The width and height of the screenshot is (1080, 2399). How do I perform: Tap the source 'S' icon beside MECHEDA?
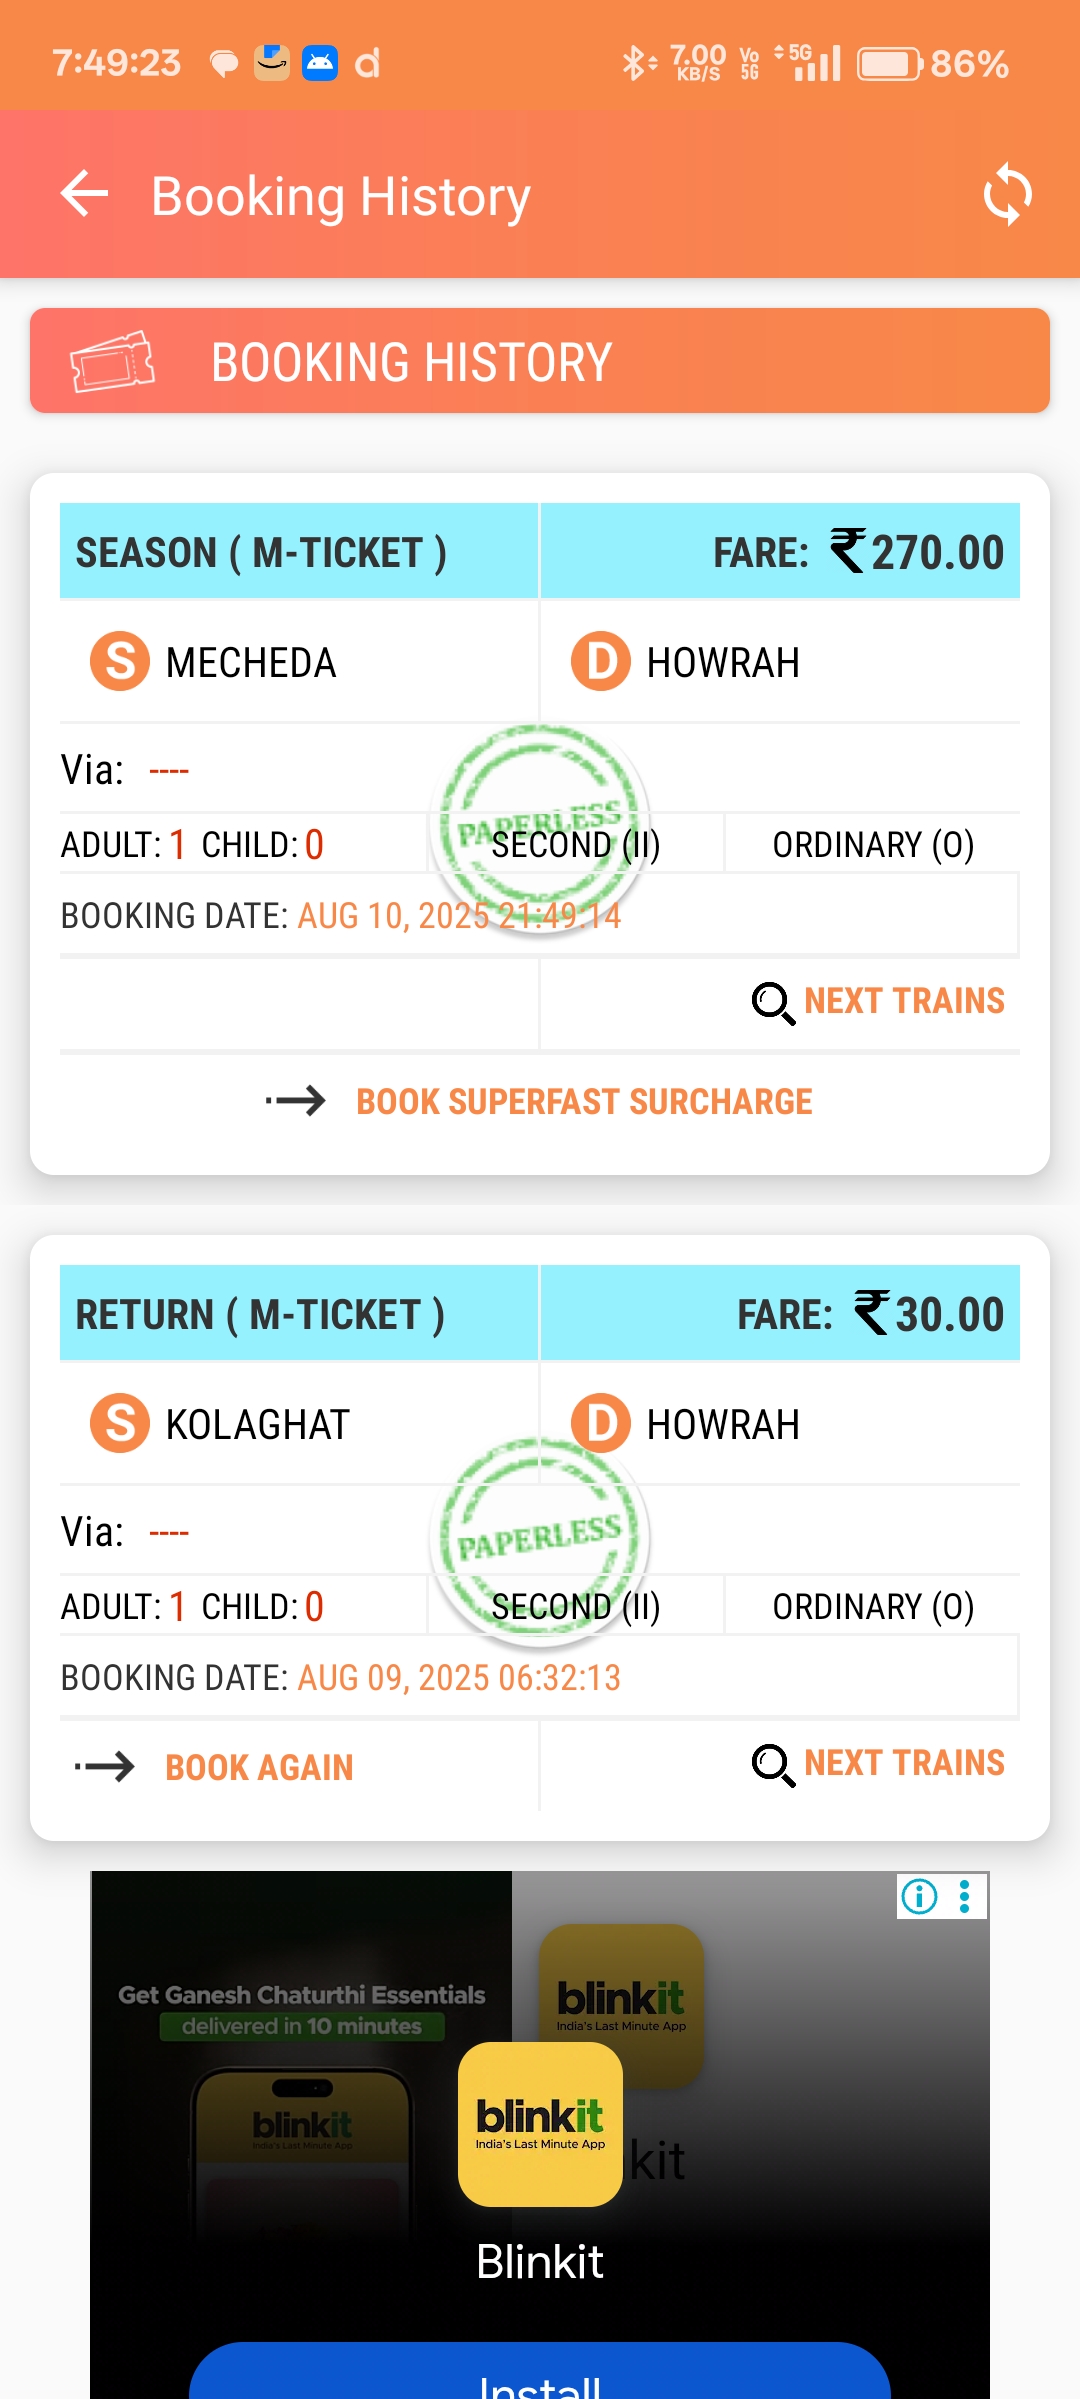[120, 662]
